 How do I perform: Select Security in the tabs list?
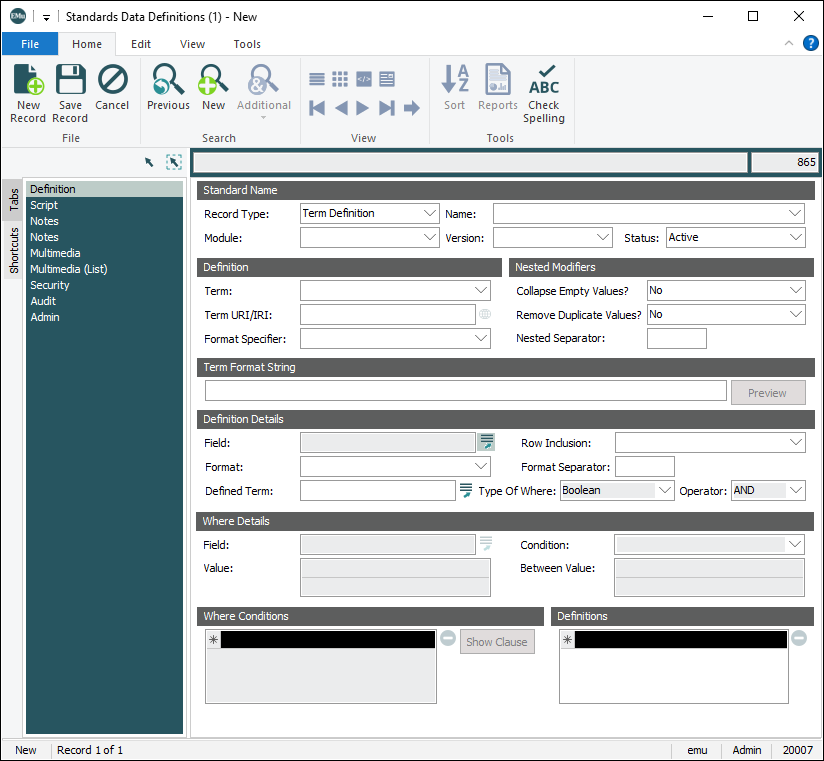[x=50, y=285]
